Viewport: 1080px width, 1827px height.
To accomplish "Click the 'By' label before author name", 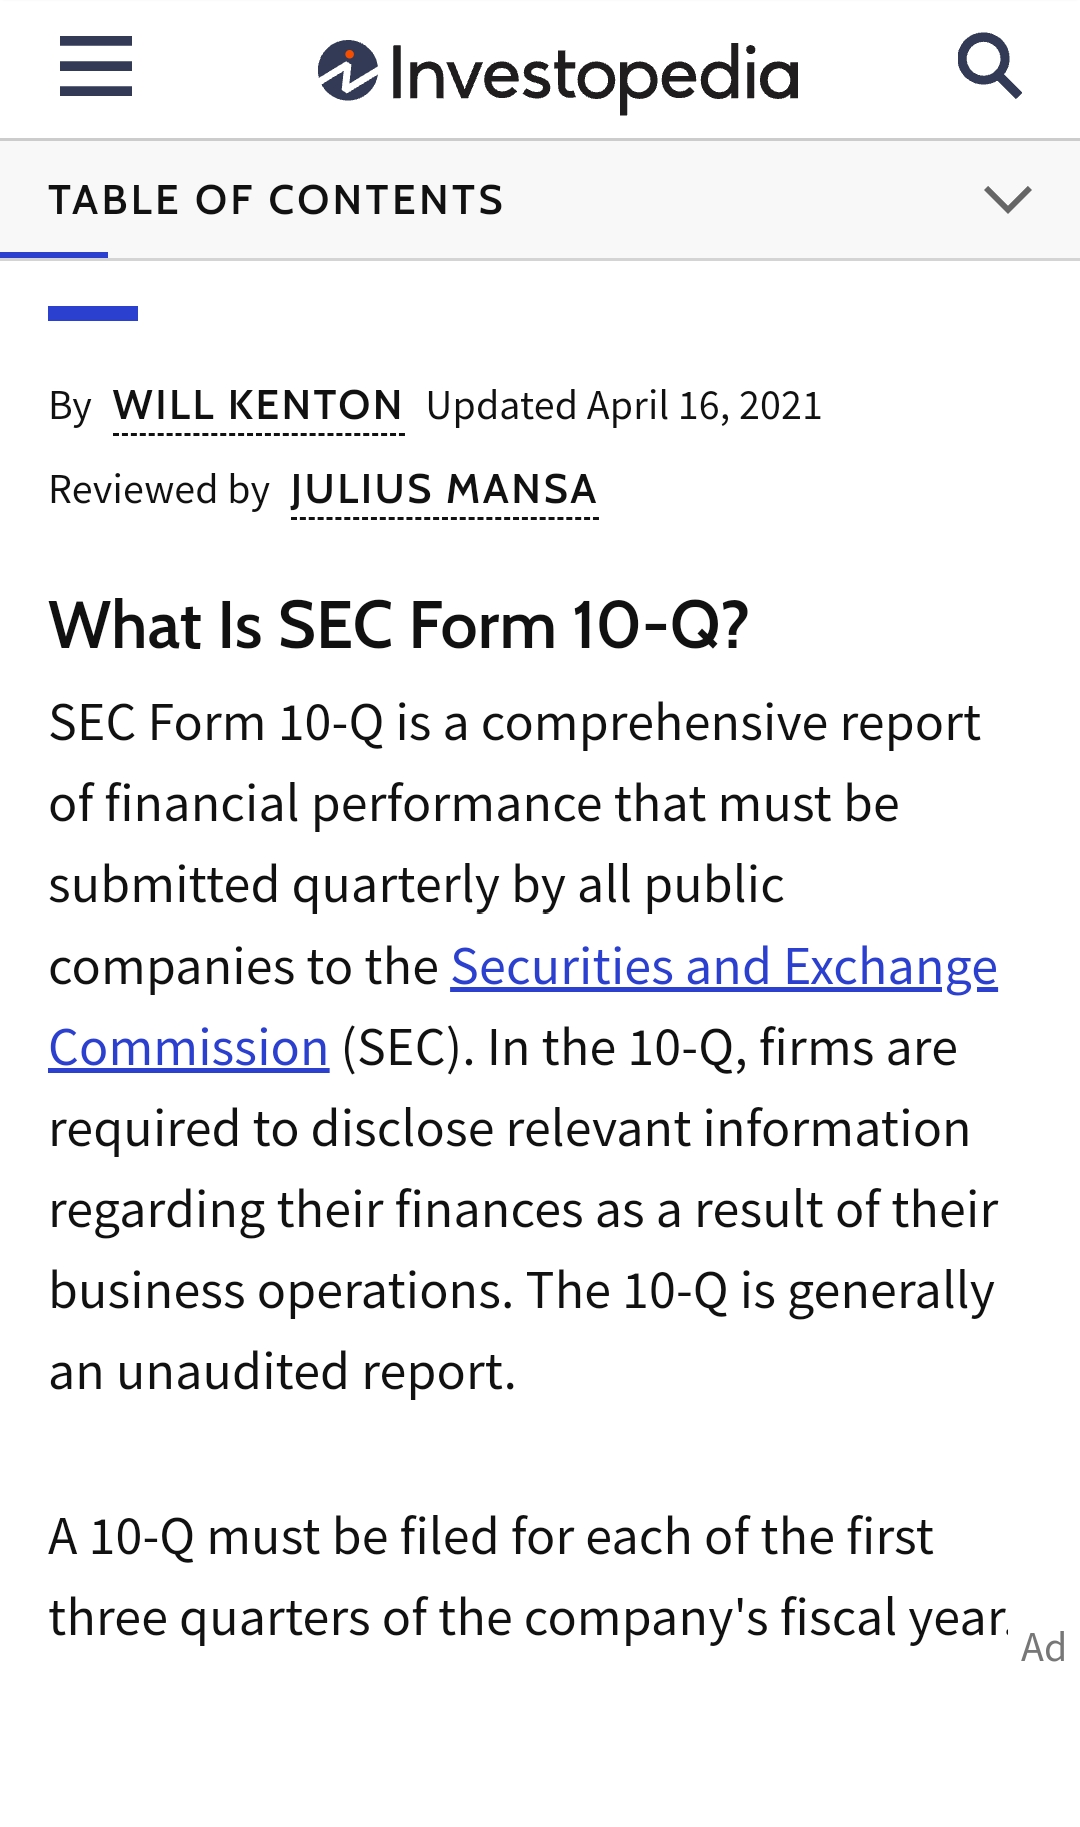I will (x=70, y=407).
